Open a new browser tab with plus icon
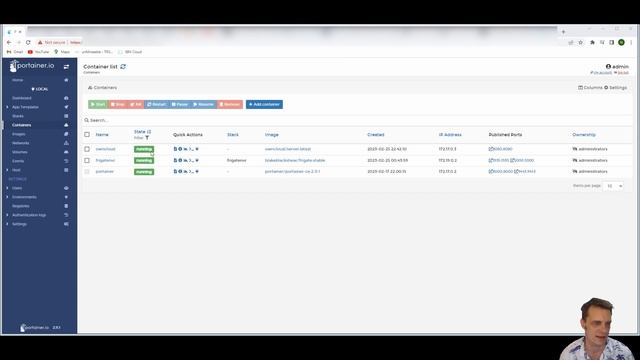 563,31
